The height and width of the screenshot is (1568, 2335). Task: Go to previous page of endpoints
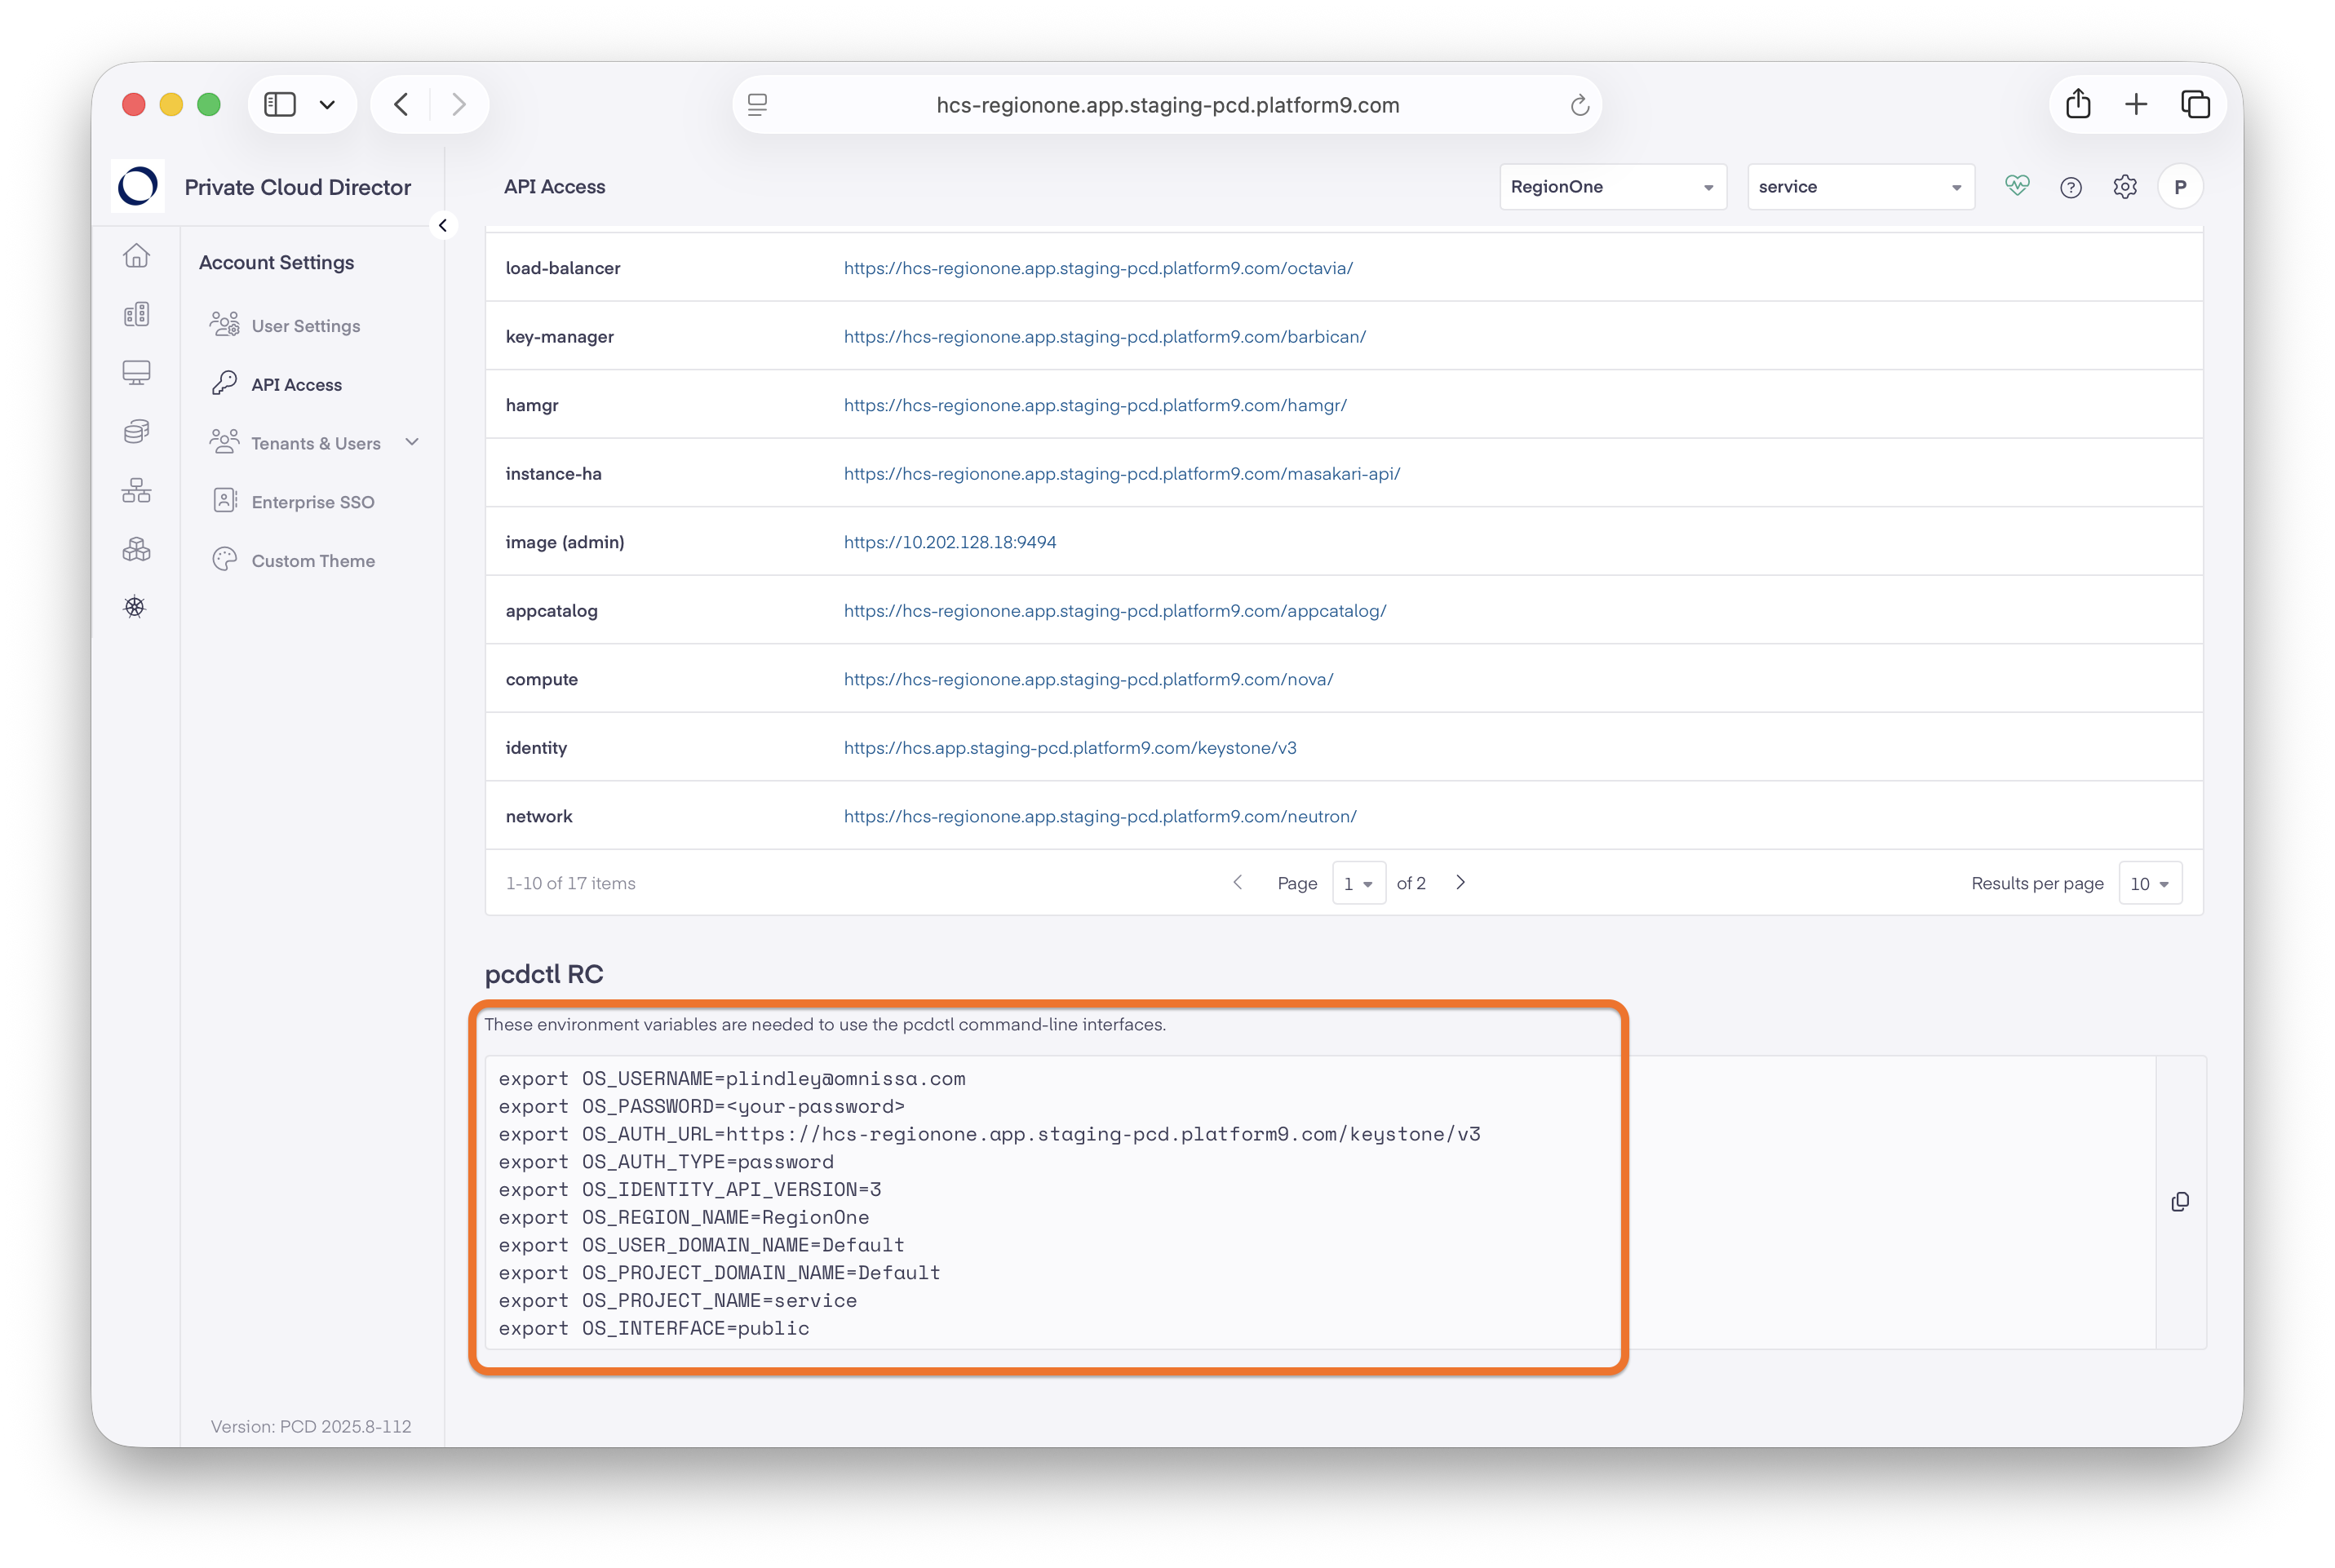coord(1237,882)
